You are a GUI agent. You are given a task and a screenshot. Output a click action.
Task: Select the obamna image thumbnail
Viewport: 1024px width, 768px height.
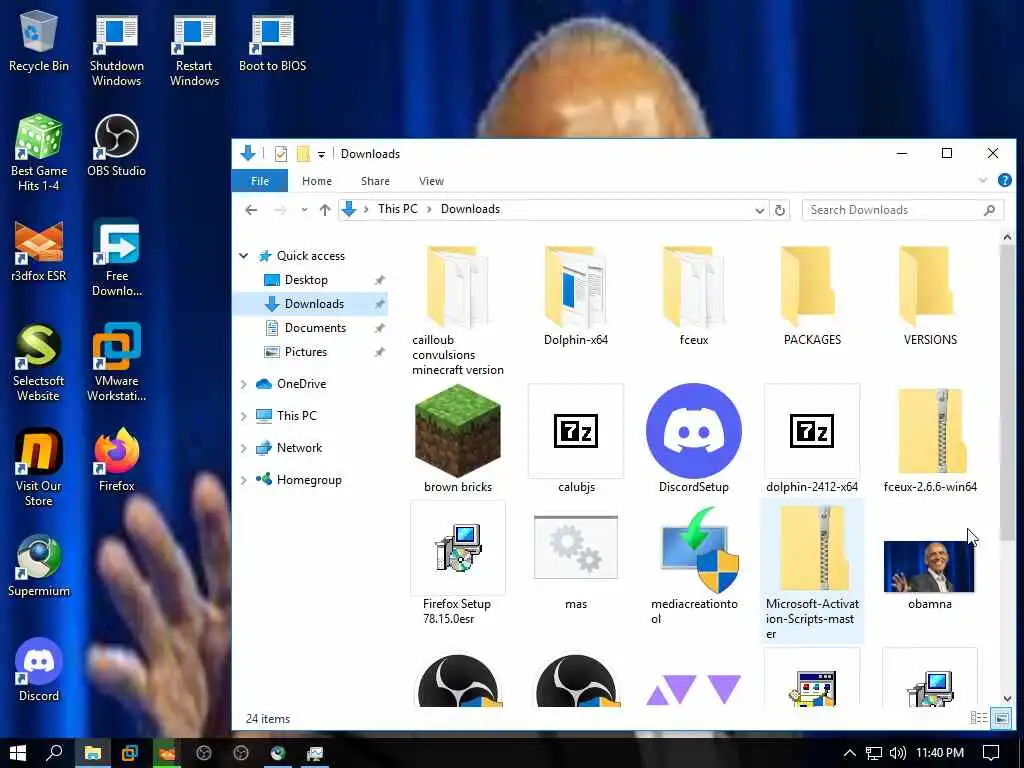click(x=929, y=573)
